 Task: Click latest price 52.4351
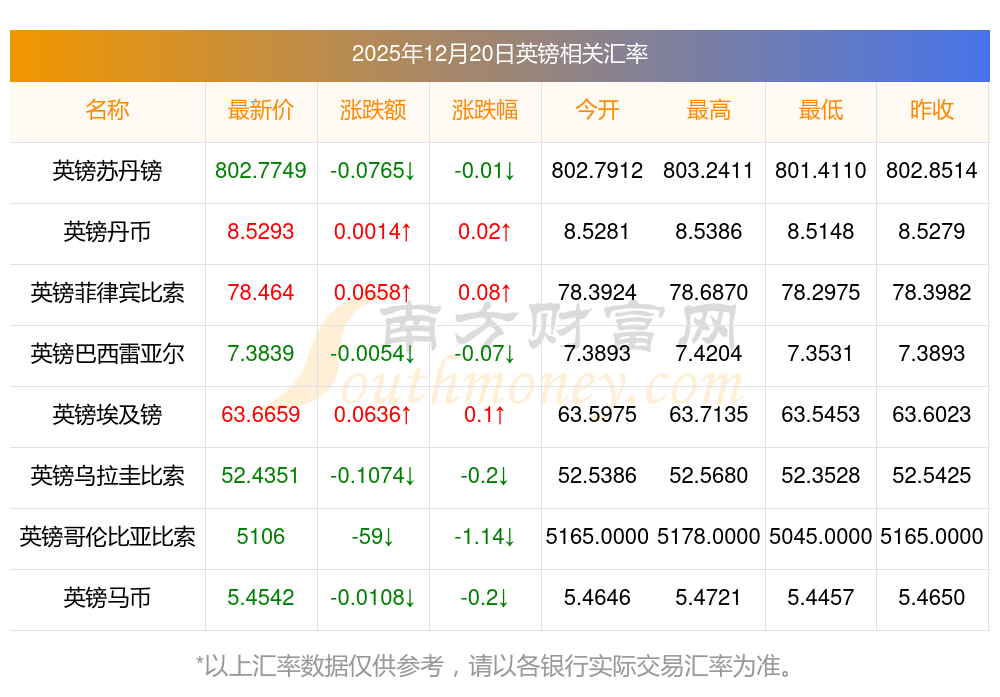[260, 476]
